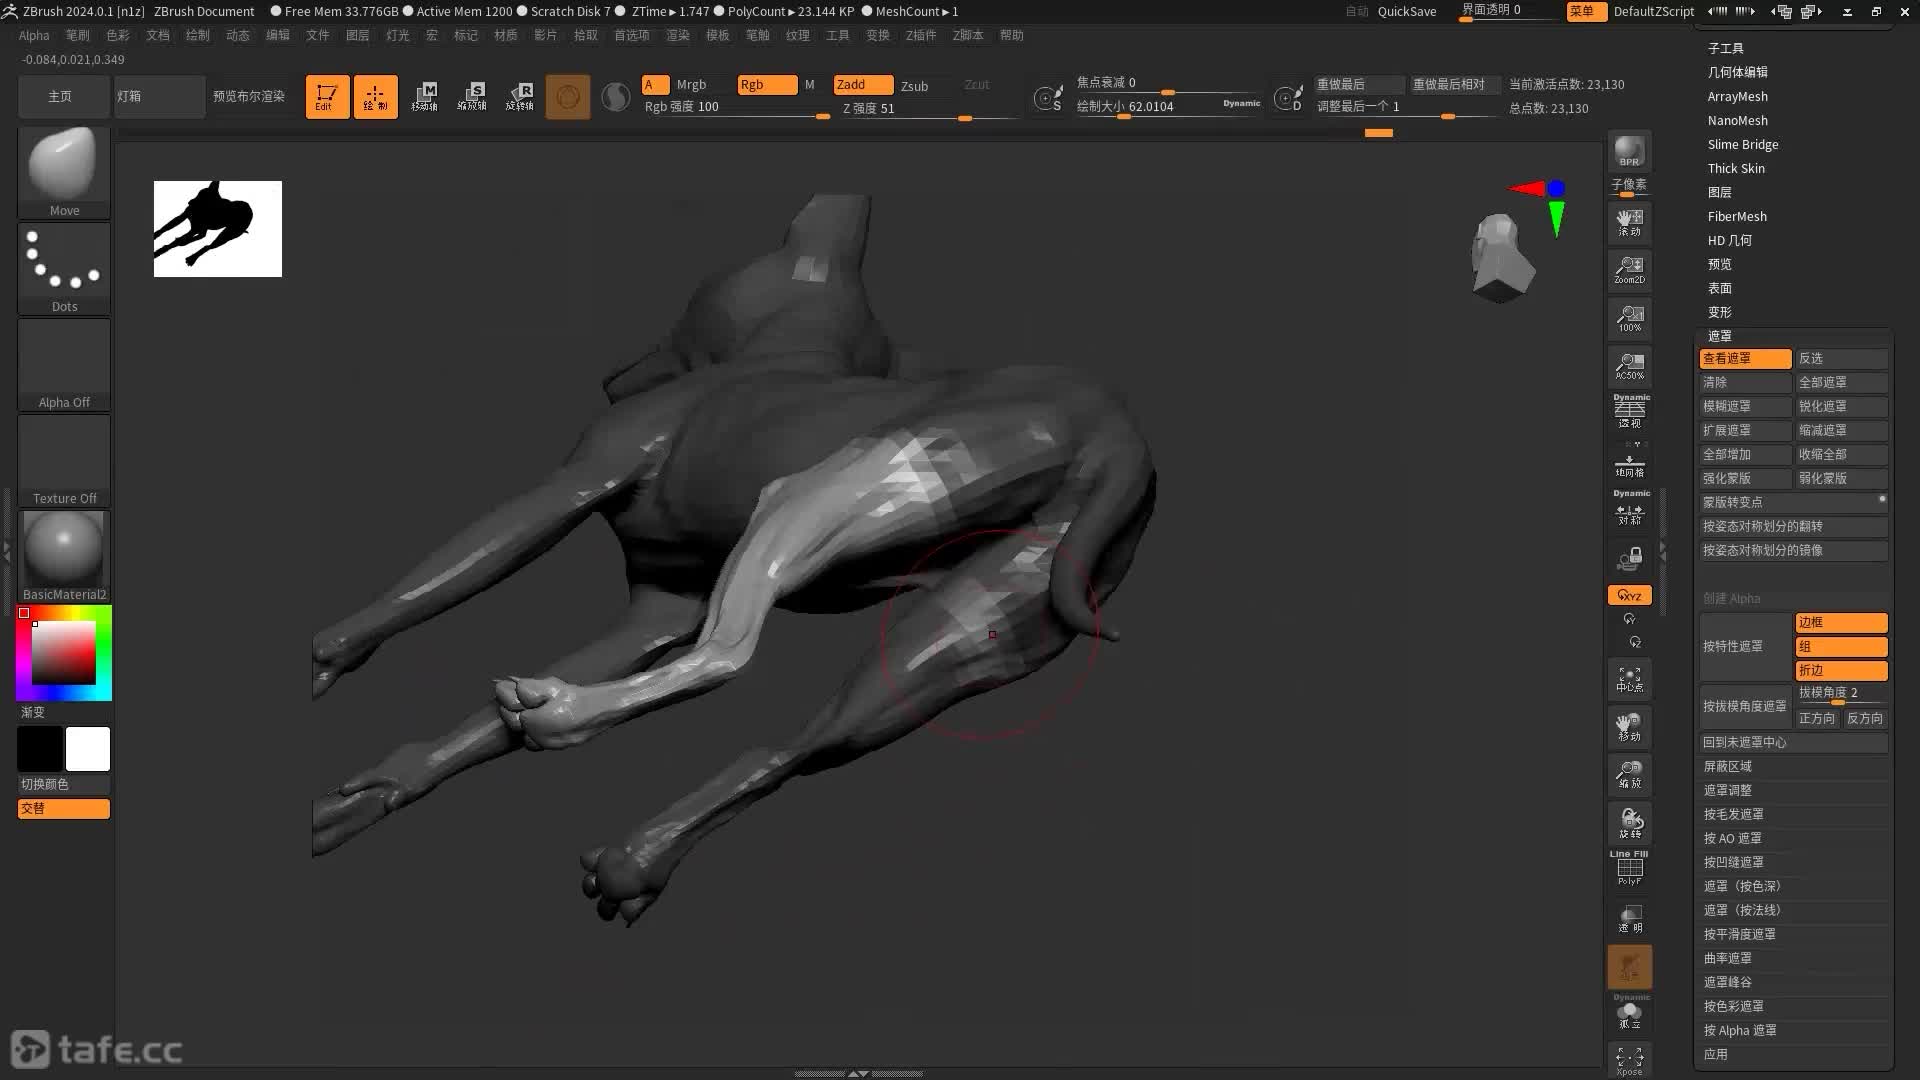This screenshot has height=1080, width=1920.
Task: Click the Frame center (中心点) icon
Action: click(1629, 680)
